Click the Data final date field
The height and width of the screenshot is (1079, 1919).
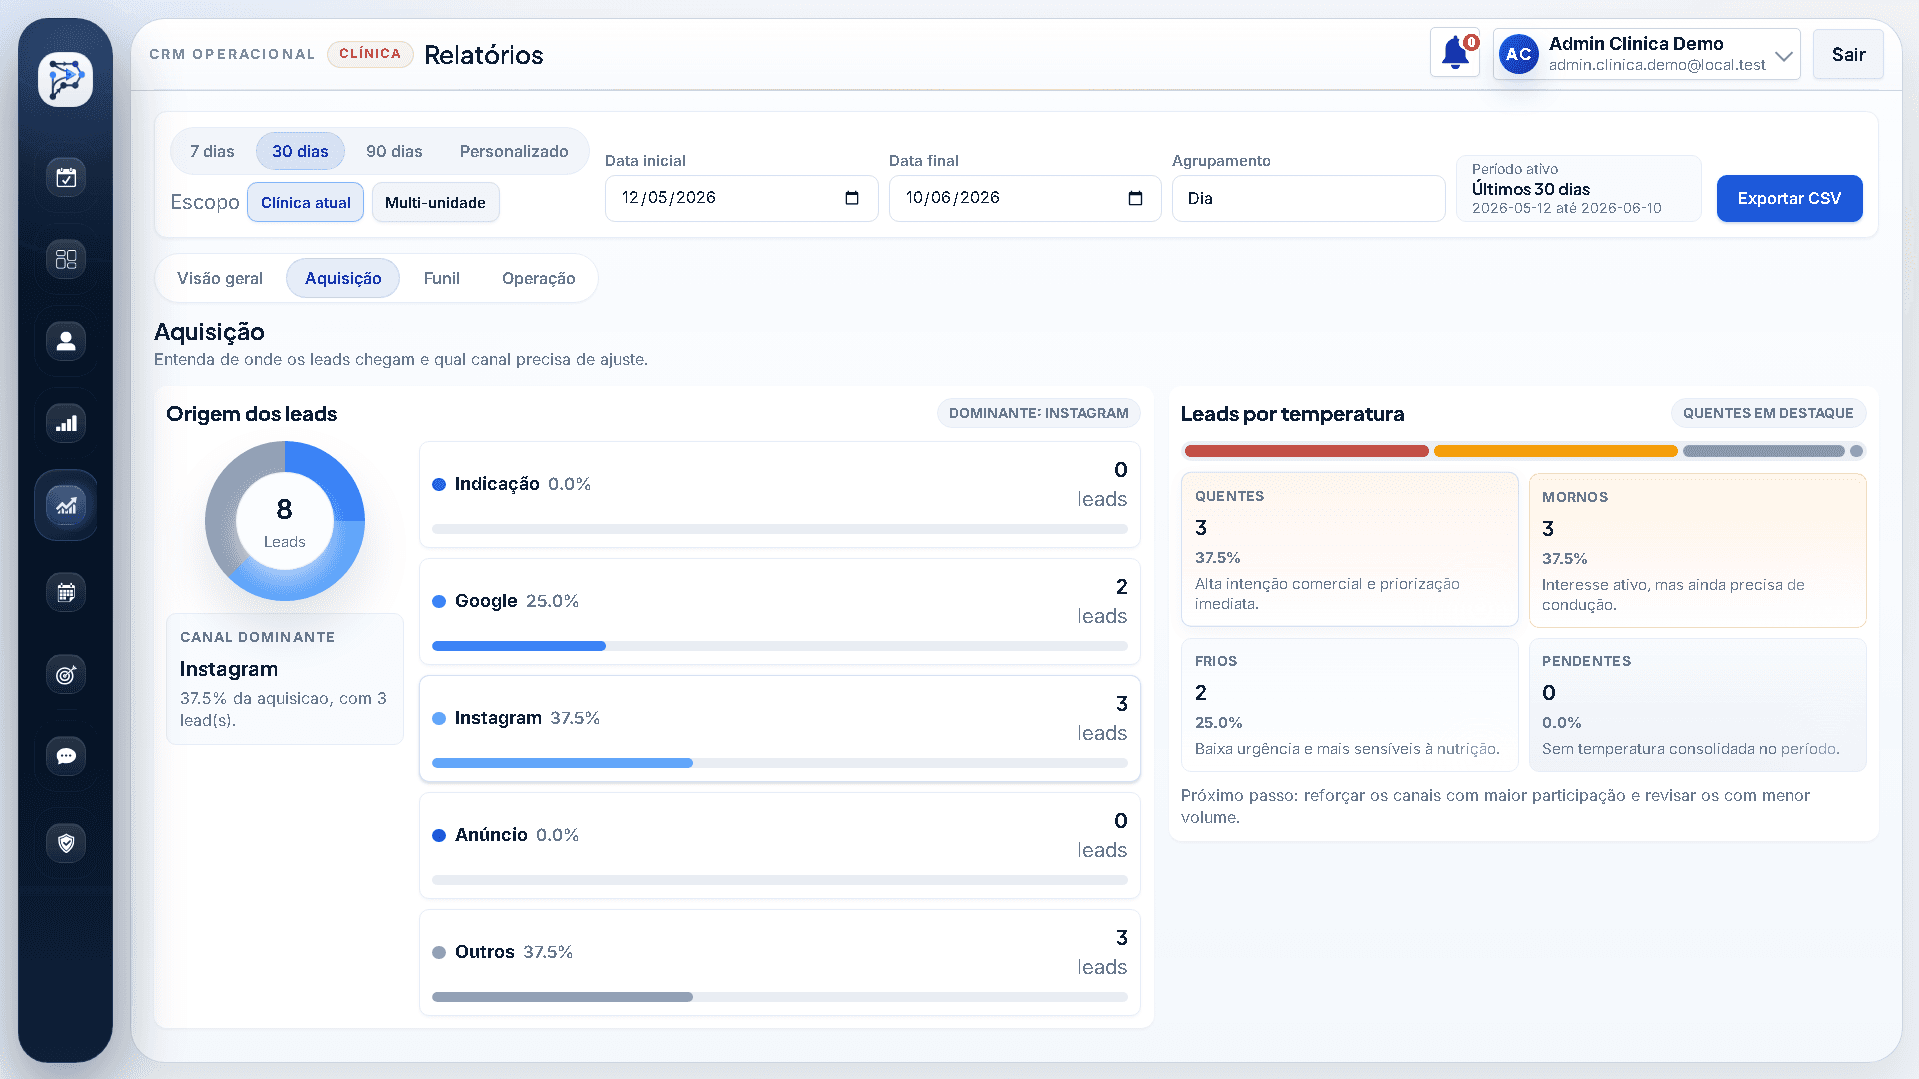1024,198
